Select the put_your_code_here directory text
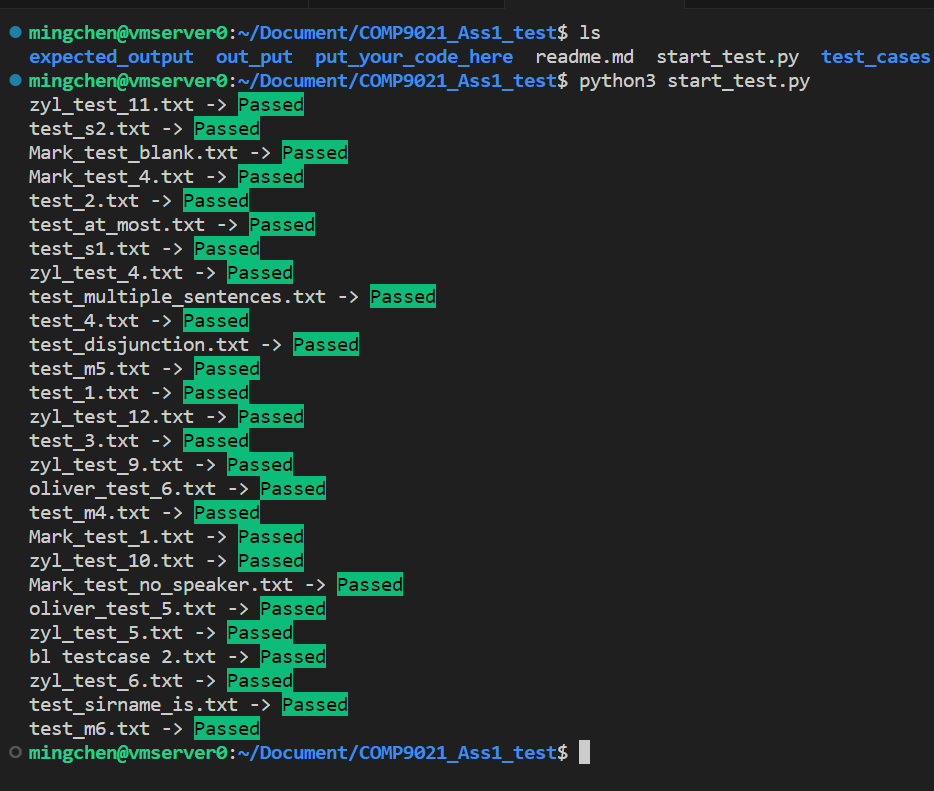The height and width of the screenshot is (791, 934). point(412,56)
